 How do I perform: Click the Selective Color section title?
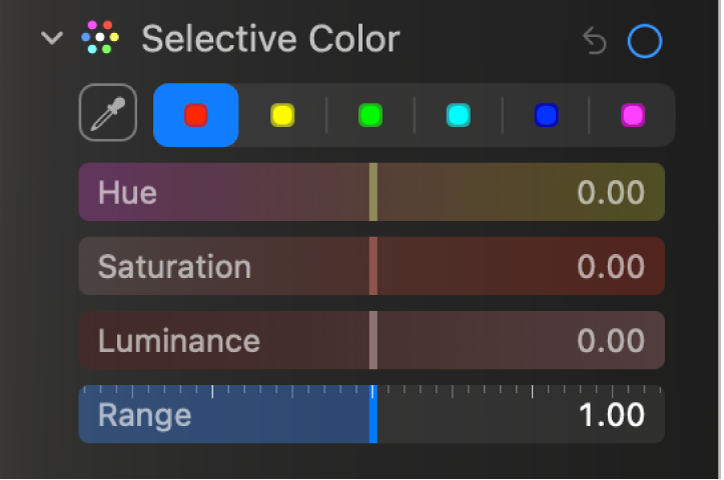click(x=270, y=39)
